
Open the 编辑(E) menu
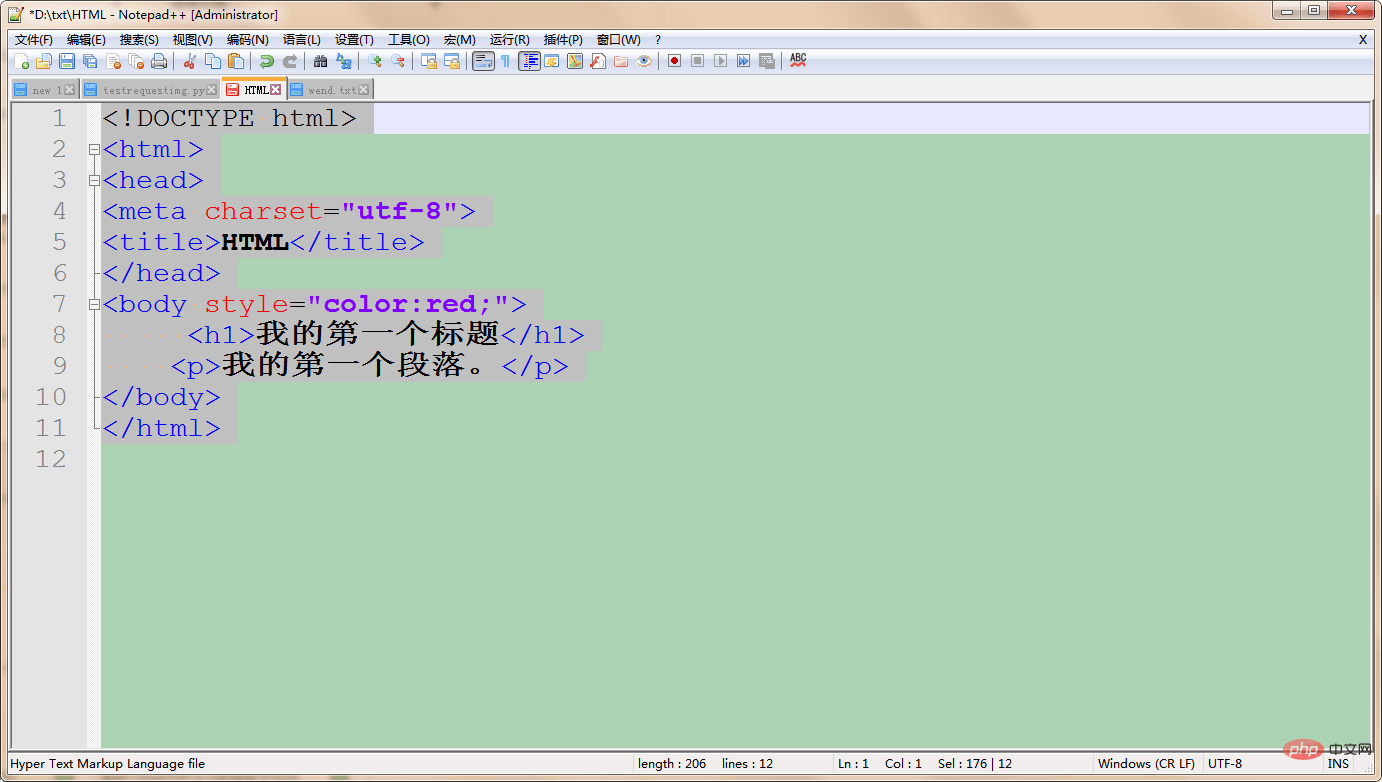point(86,40)
